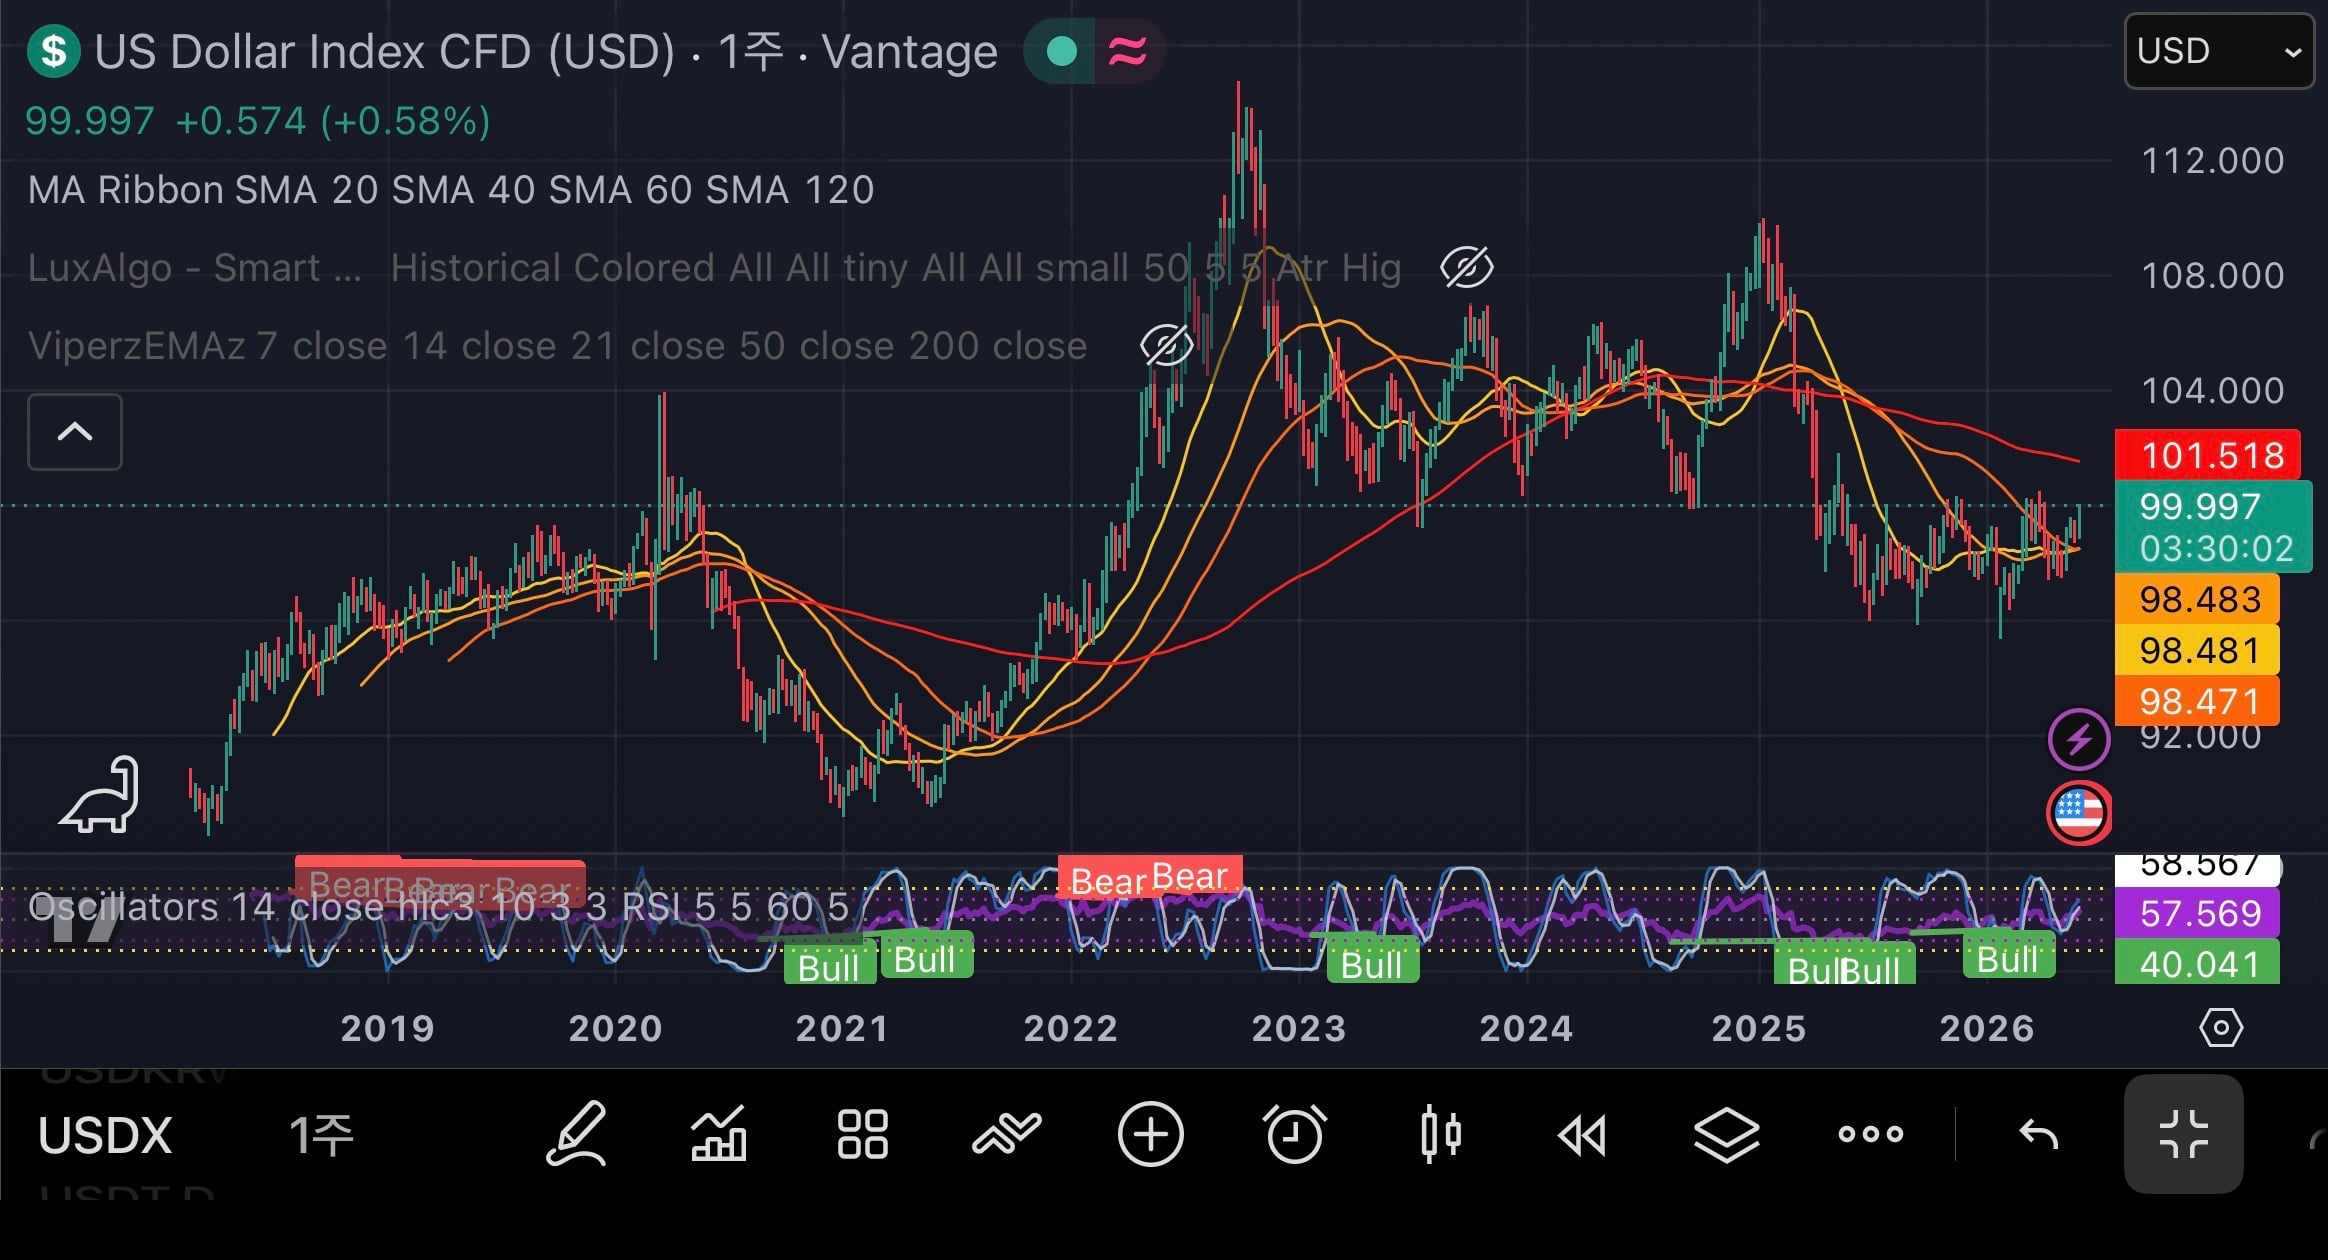Select the Oscillators indicator legend

(x=438, y=907)
